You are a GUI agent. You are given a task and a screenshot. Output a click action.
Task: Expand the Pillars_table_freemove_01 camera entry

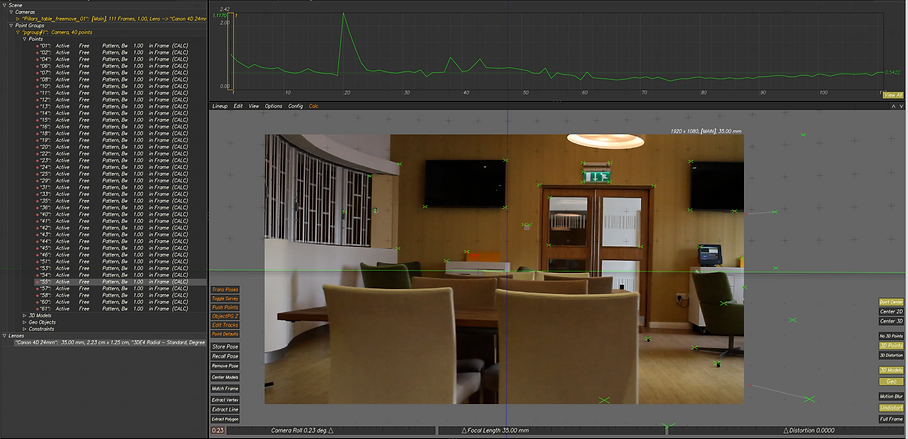tap(17, 19)
